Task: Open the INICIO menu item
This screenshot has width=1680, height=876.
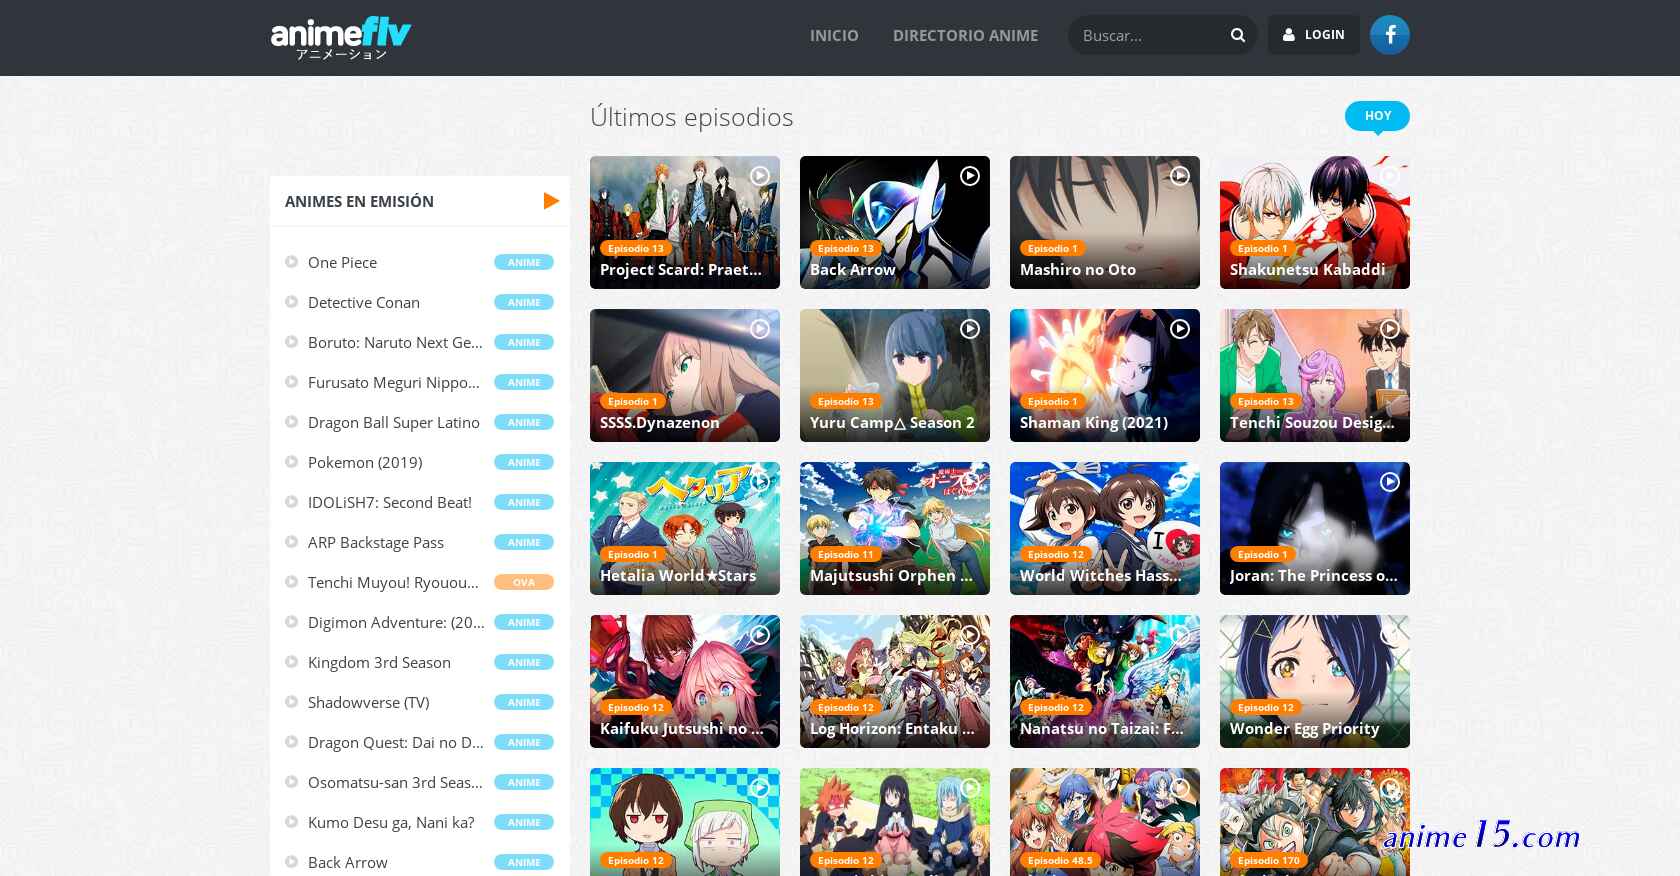Action: click(x=834, y=35)
